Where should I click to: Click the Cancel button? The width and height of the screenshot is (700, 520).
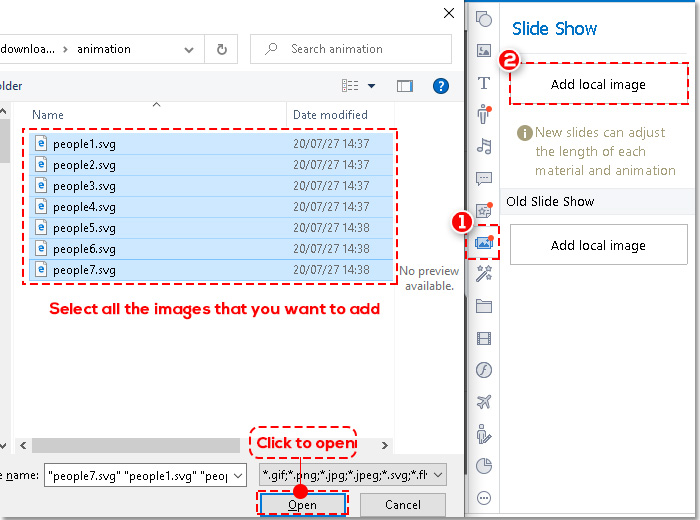[403, 505]
